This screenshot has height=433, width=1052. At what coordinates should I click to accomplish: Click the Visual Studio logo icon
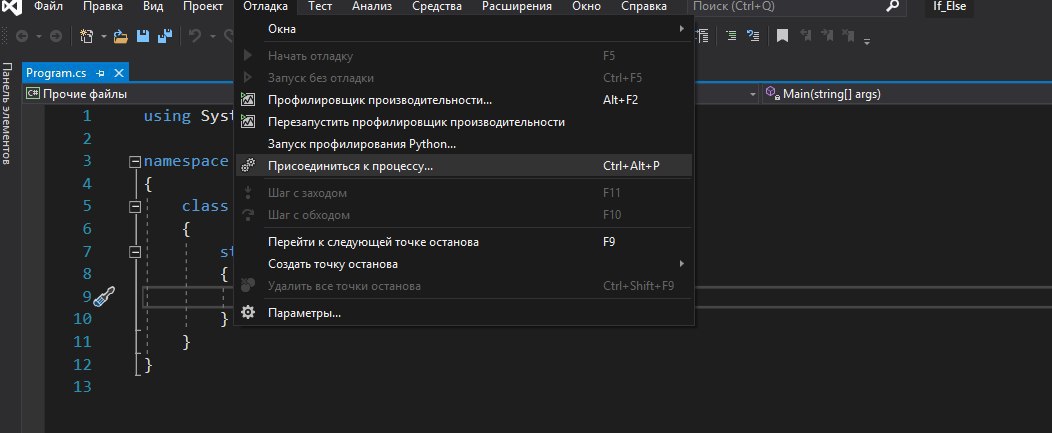point(12,7)
